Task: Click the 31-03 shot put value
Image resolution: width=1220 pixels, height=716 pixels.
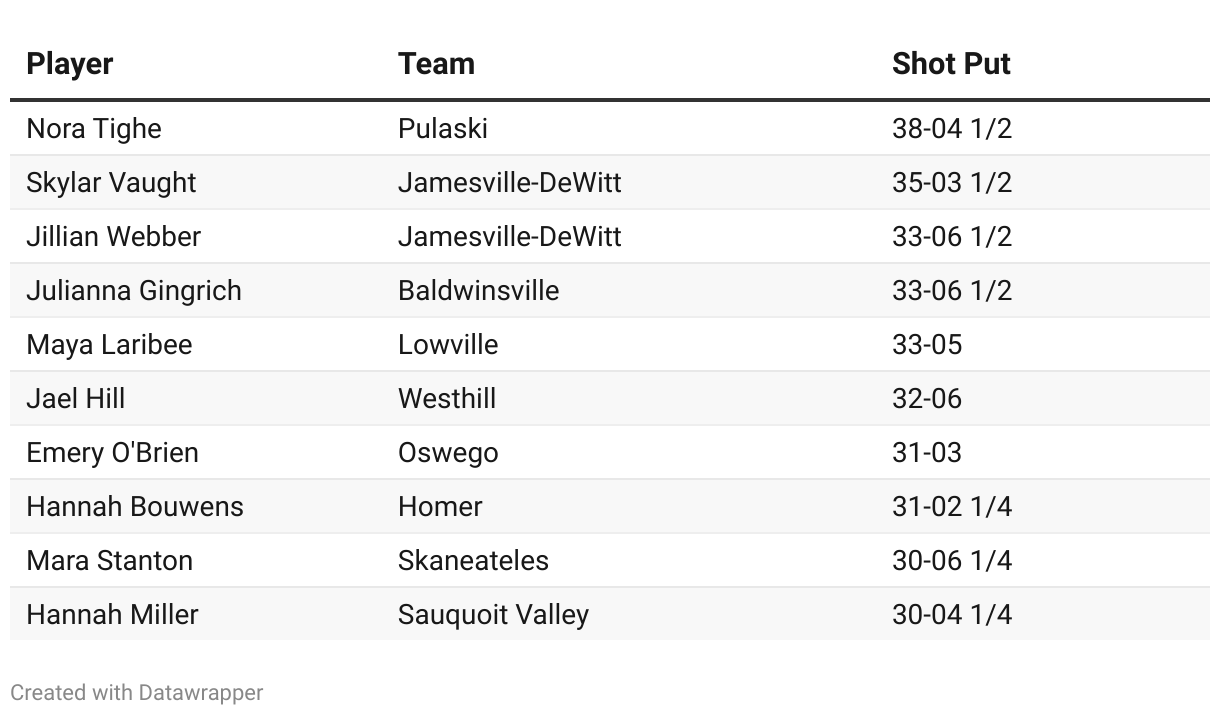Action: pos(927,453)
